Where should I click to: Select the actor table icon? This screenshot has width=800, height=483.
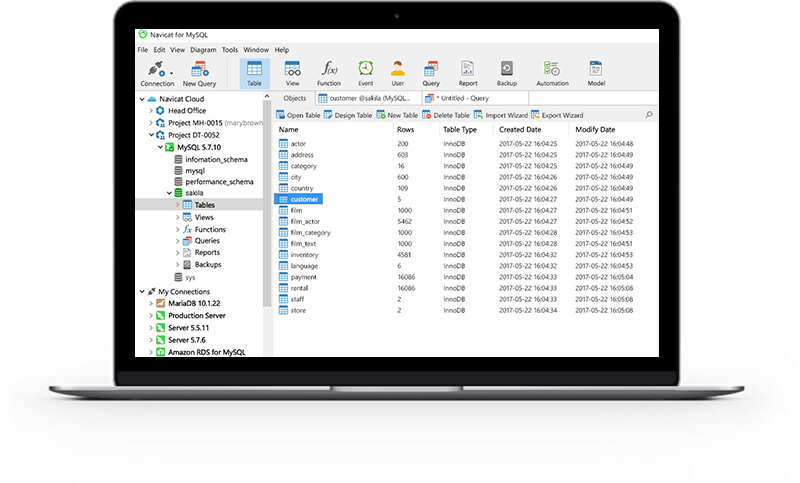tap(283, 144)
